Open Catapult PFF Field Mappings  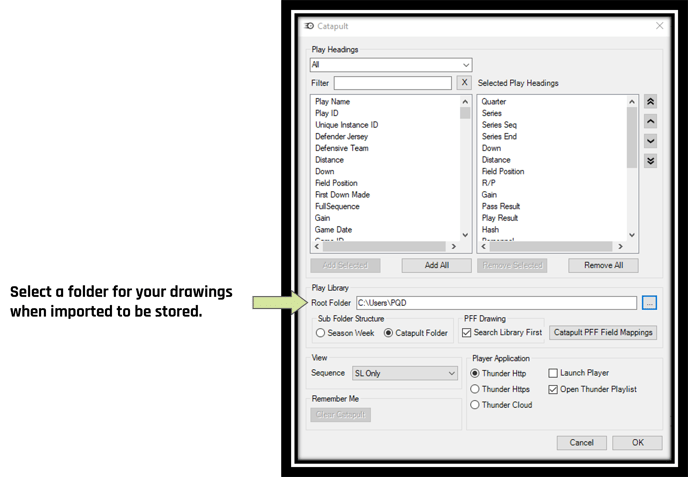(603, 333)
